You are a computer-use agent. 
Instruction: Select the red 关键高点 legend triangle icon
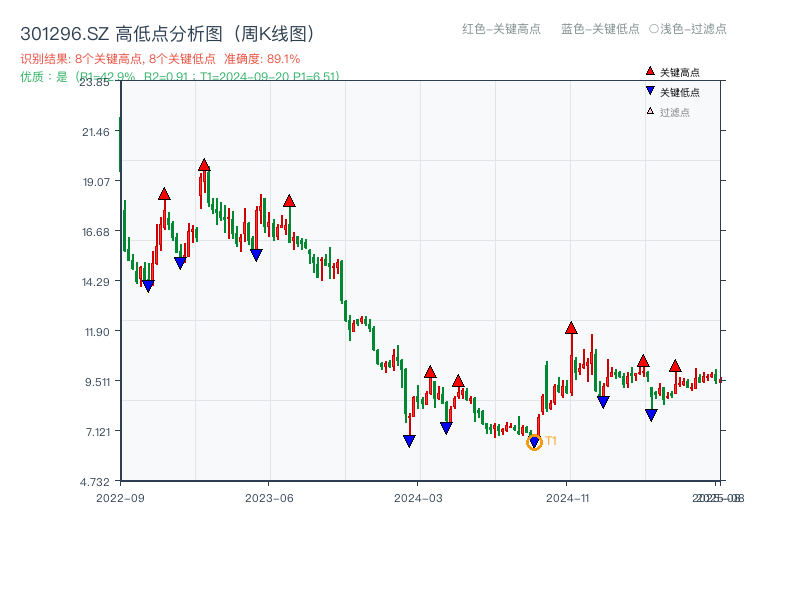coord(650,71)
